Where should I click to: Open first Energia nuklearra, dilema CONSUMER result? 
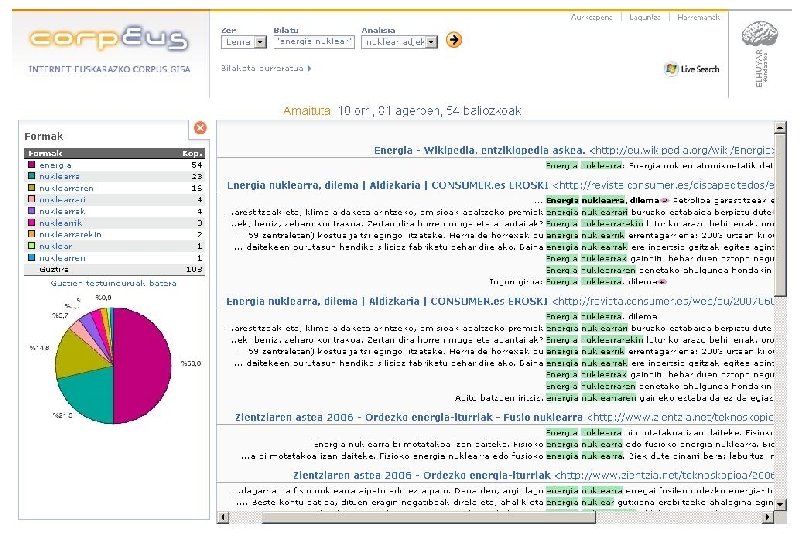[x=387, y=186]
